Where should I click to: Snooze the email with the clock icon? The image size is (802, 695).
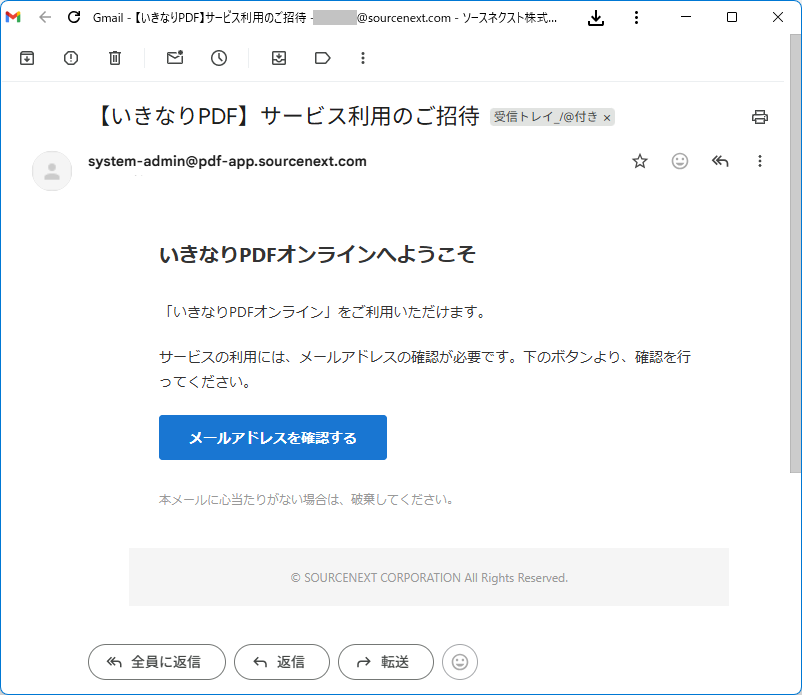[x=219, y=58]
